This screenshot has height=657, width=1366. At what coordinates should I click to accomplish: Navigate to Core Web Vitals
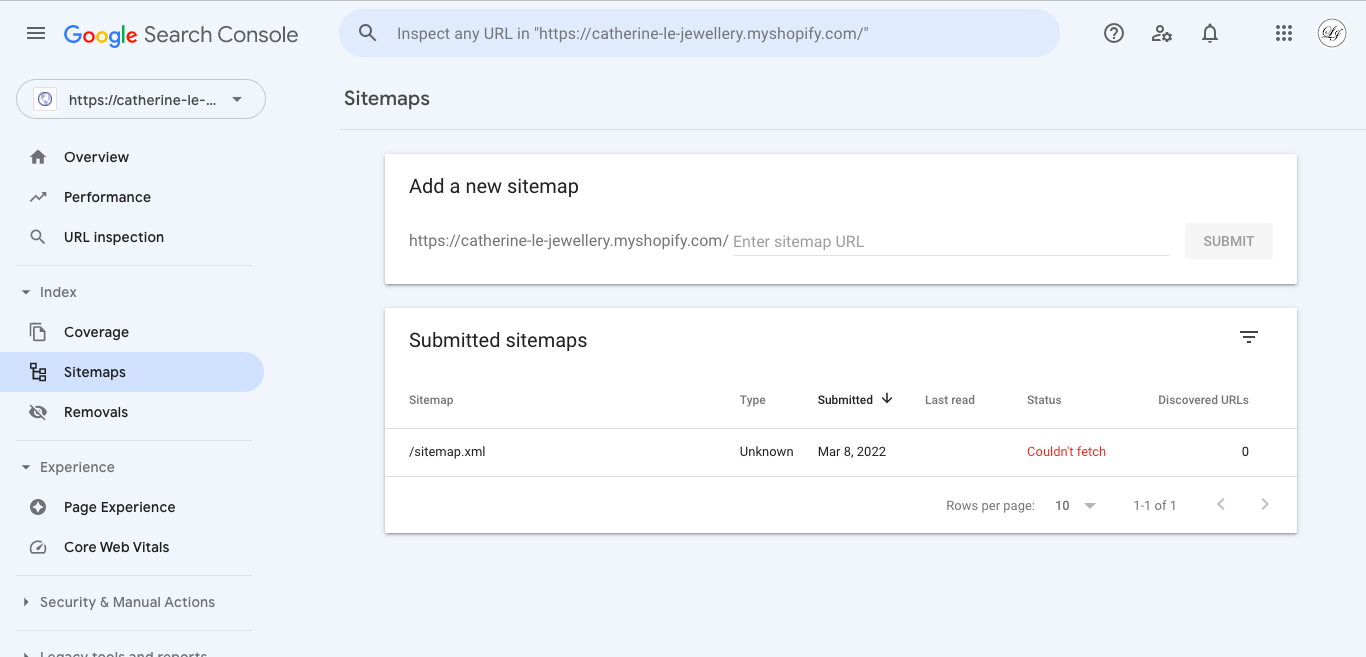tap(116, 547)
